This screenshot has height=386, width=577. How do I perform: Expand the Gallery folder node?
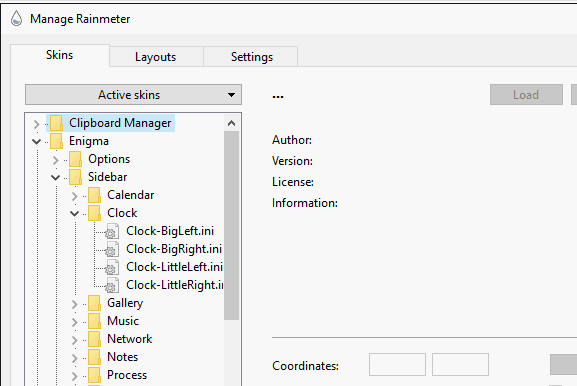click(75, 304)
